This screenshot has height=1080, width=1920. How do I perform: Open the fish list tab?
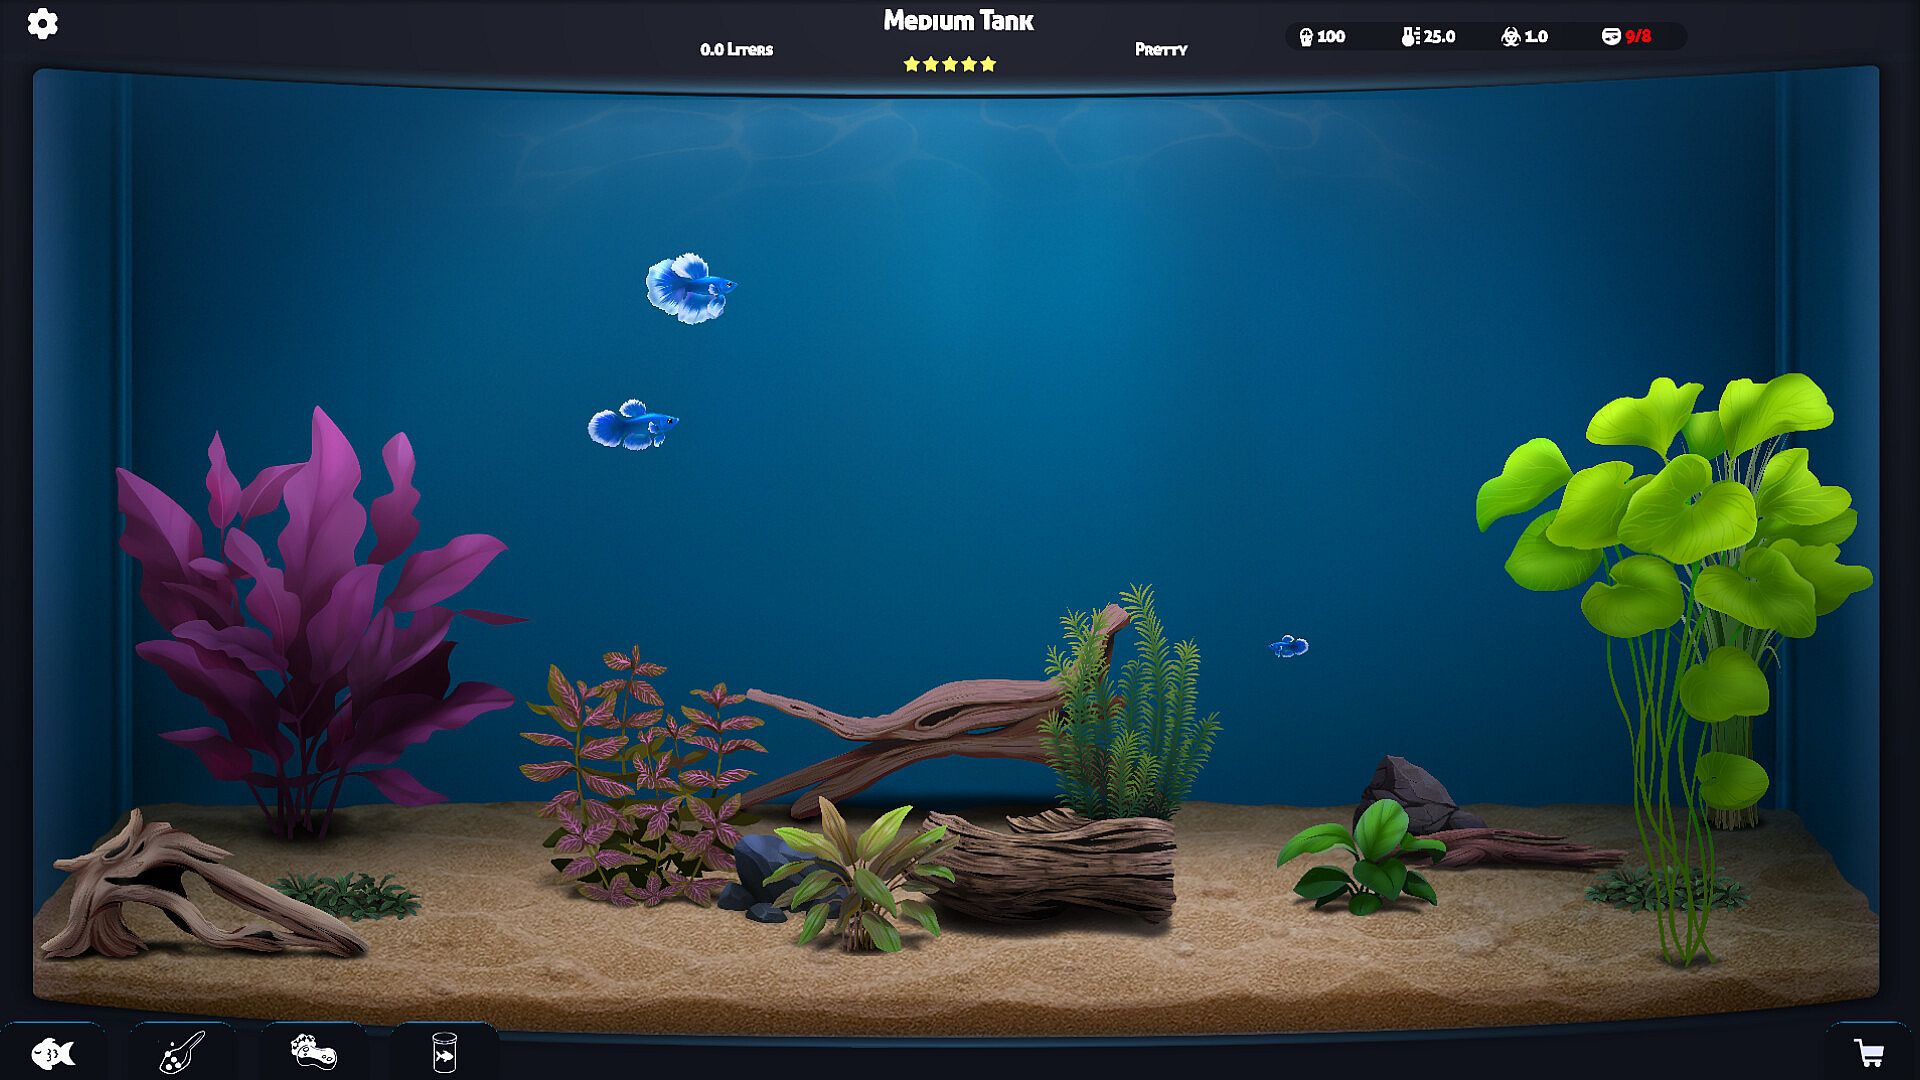pos(53,1053)
